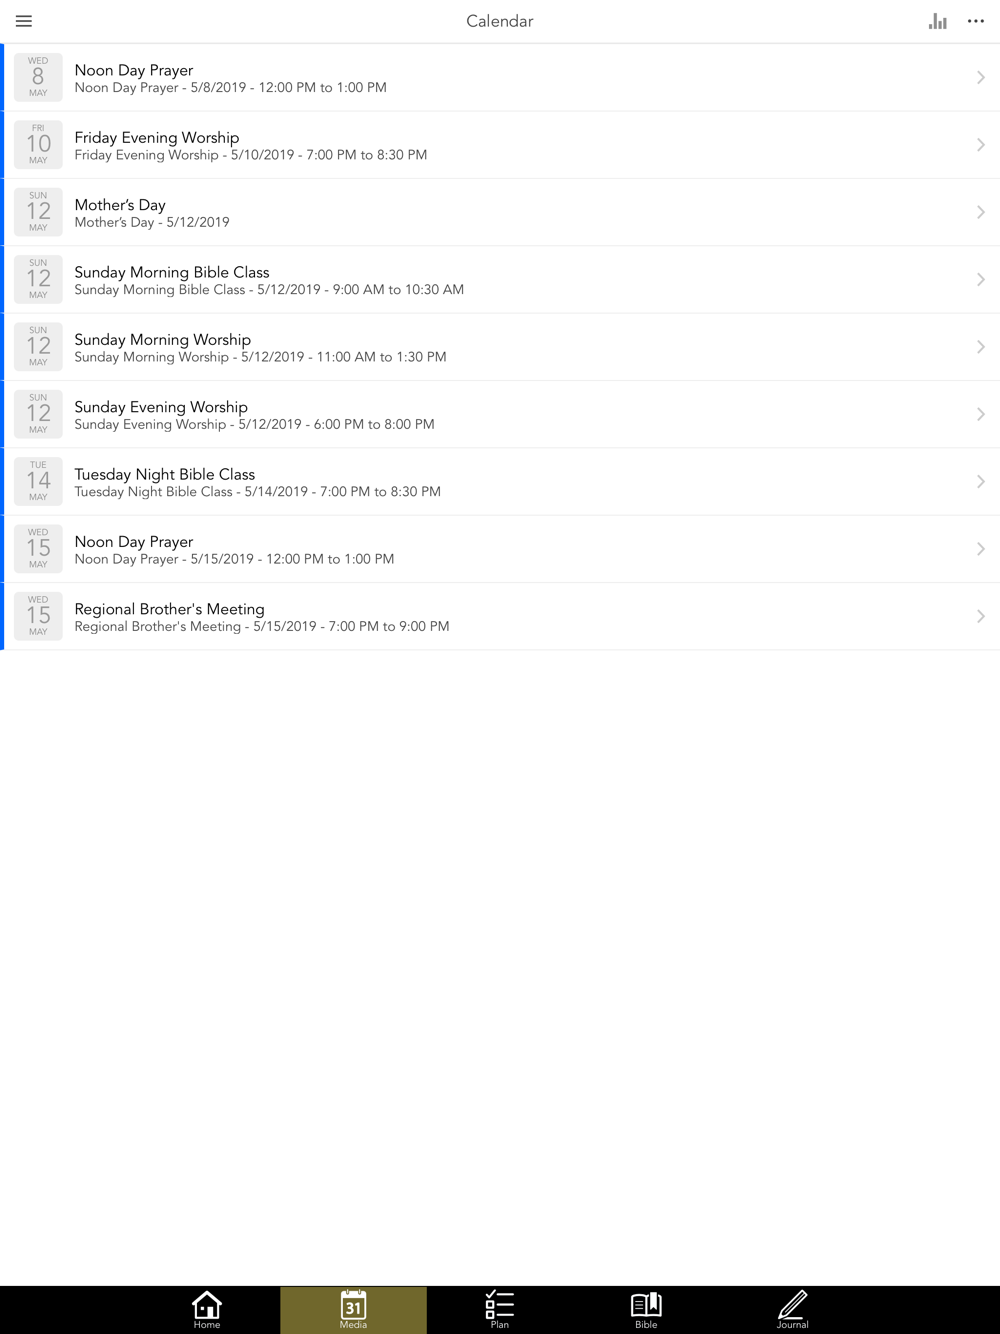
Task: Open the Journal tab
Action: coord(793,1310)
